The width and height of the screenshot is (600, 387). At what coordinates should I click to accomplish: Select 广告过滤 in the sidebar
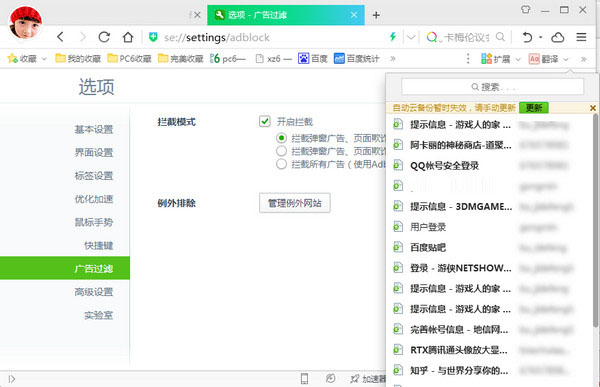[65, 268]
